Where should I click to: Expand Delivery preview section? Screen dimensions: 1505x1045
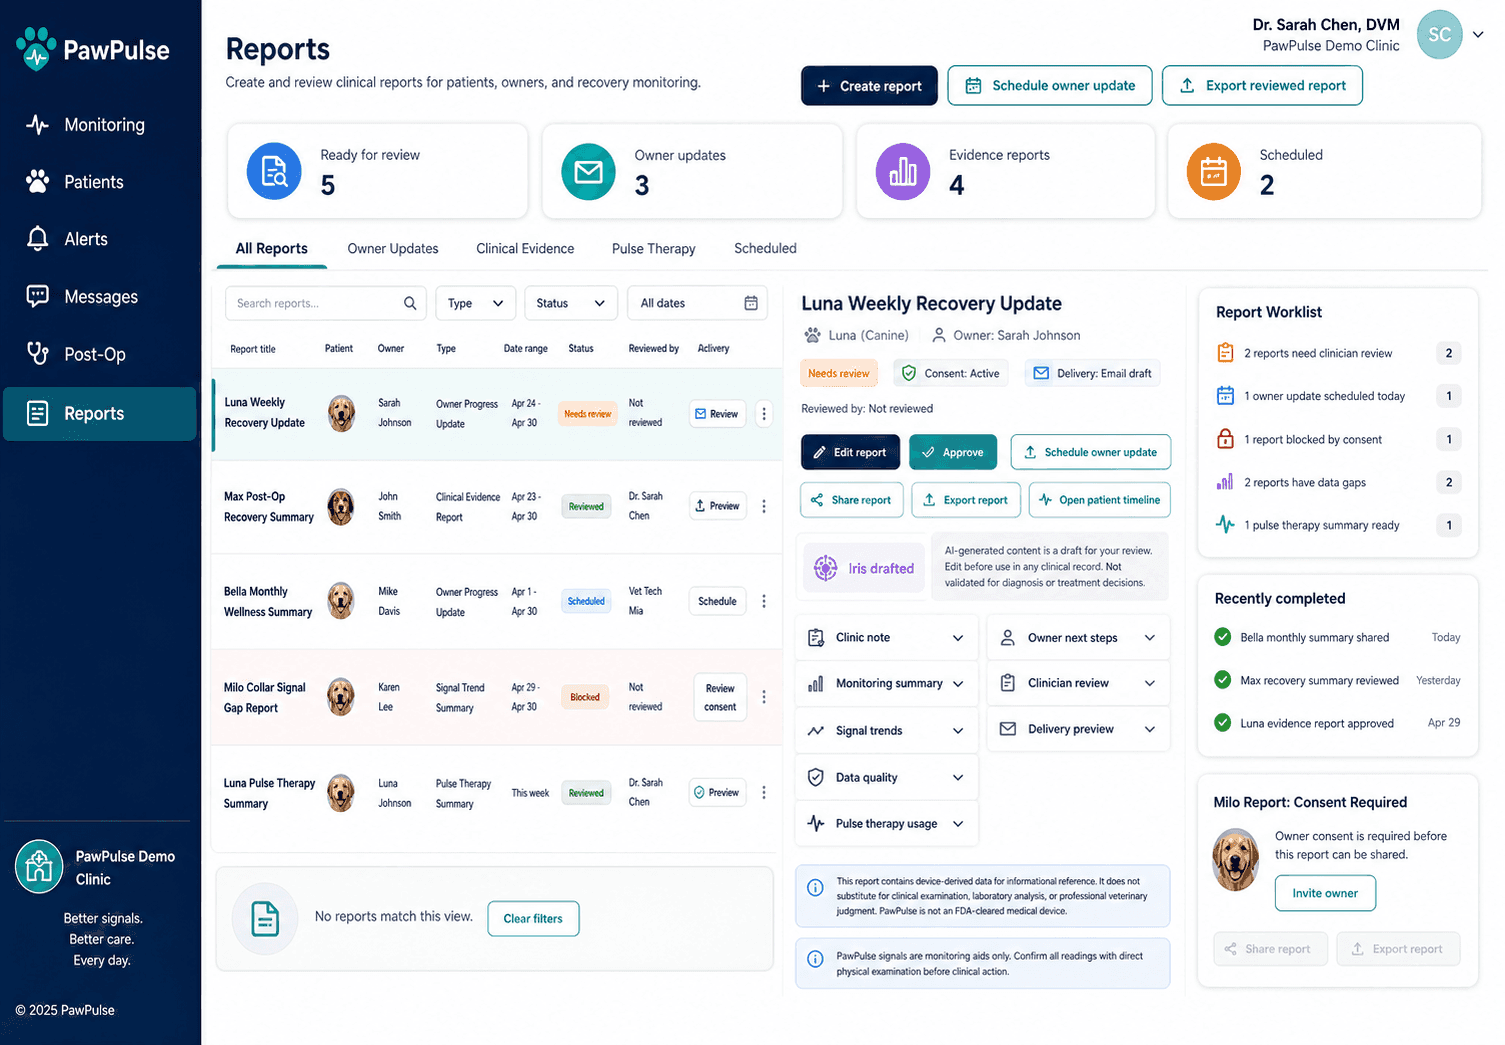(x=1078, y=730)
